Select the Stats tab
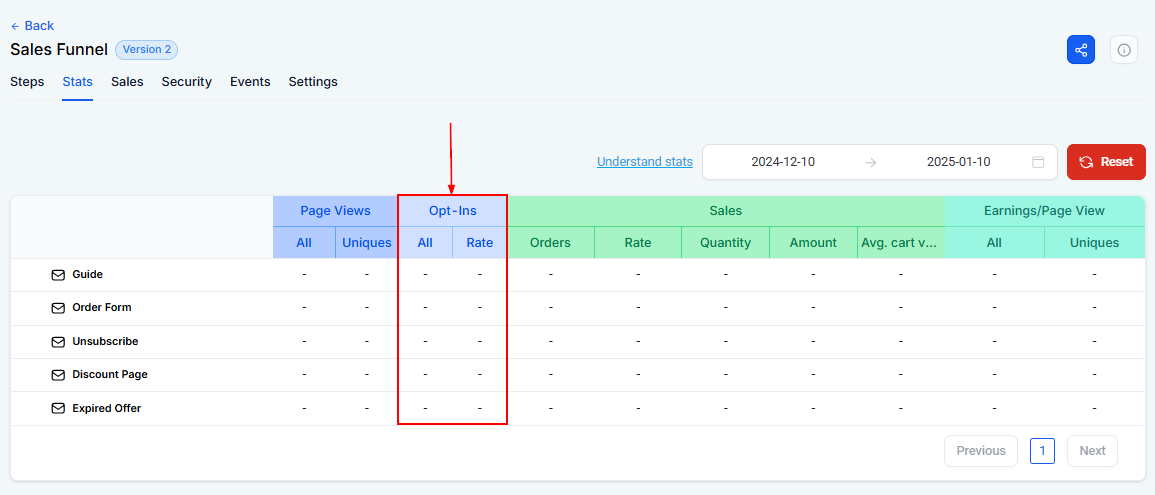The image size is (1155, 495). point(77,82)
